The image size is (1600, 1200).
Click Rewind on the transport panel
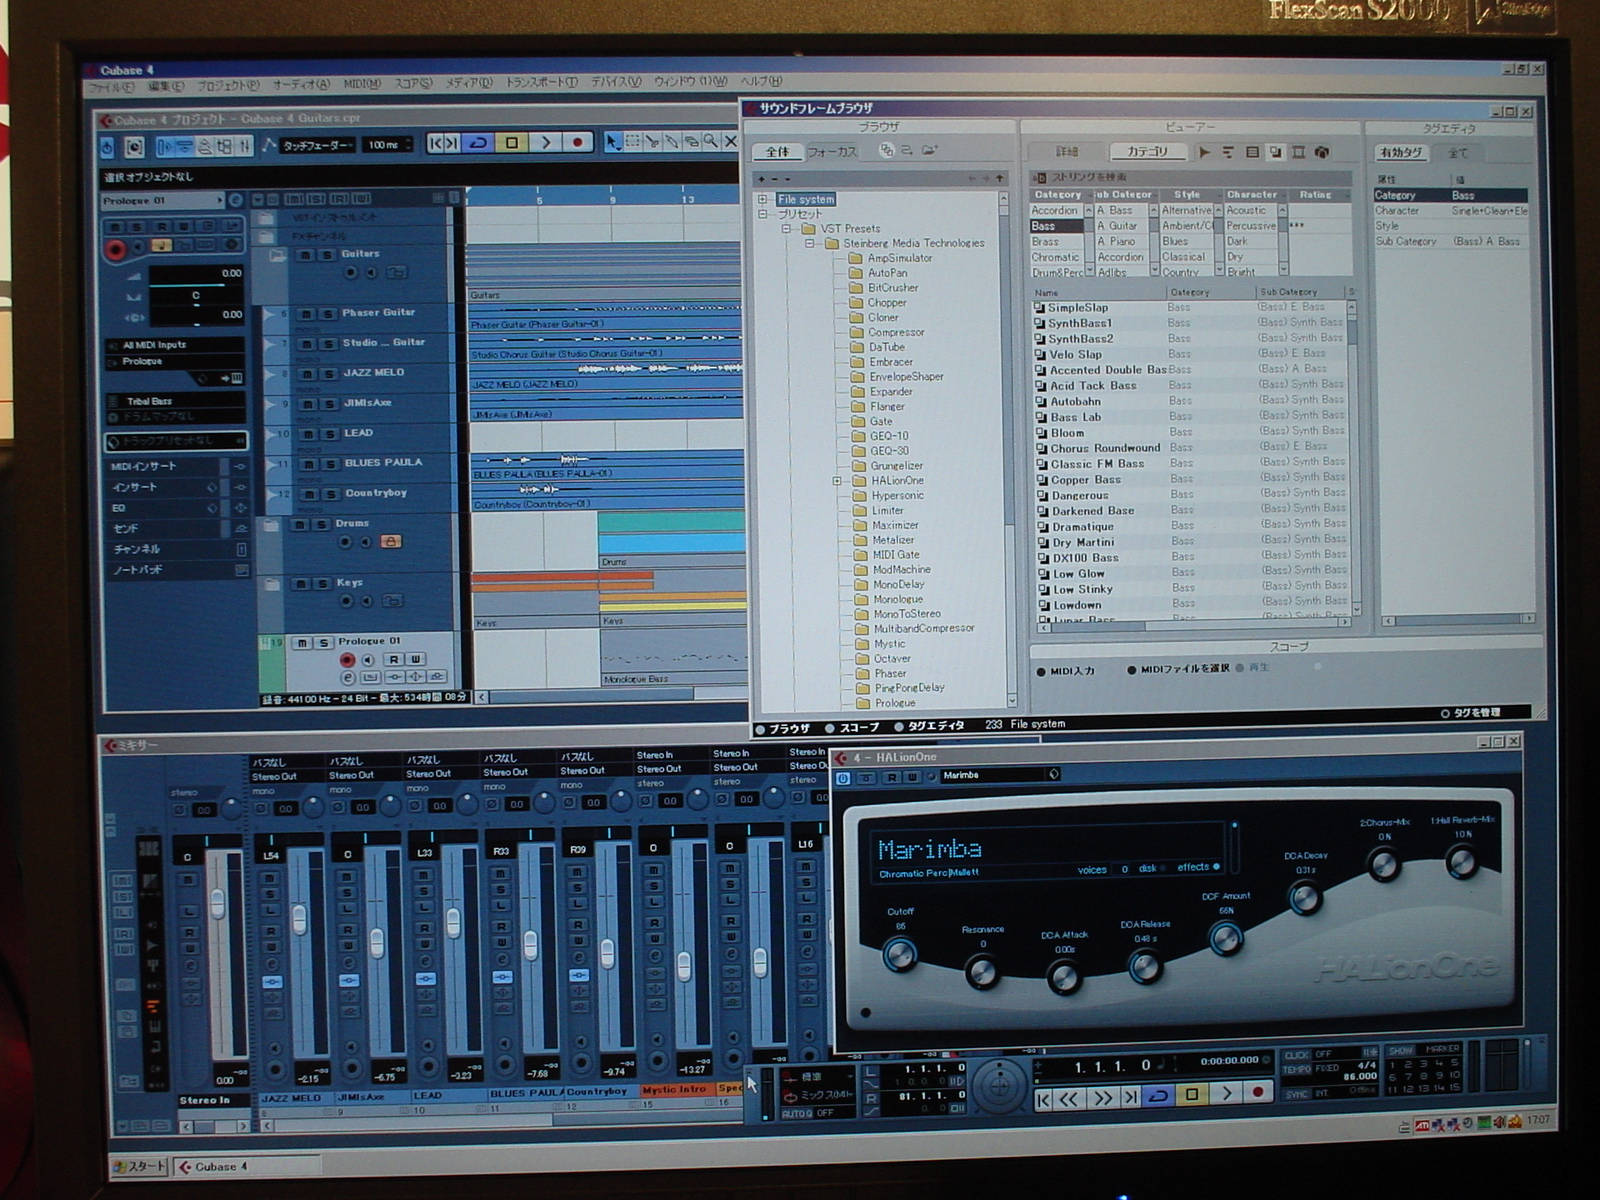coord(1069,1099)
